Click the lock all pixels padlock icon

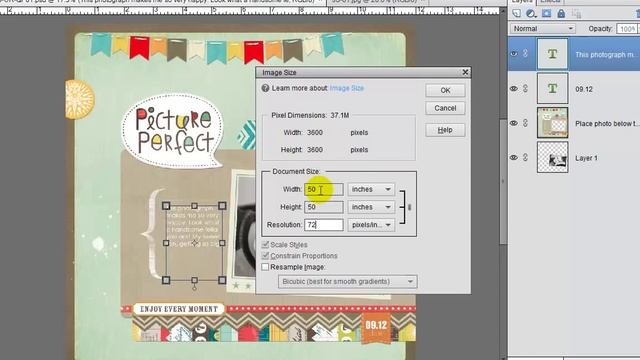561,13
